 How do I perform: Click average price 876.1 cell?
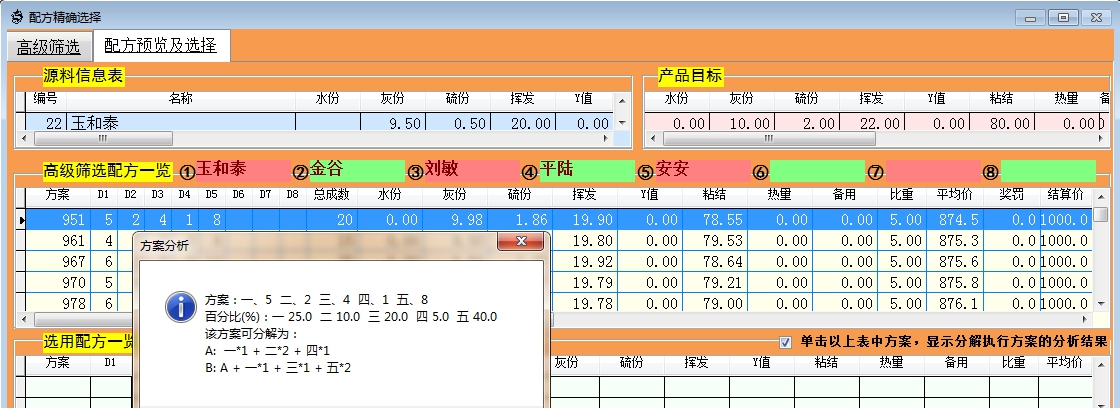(x=953, y=303)
